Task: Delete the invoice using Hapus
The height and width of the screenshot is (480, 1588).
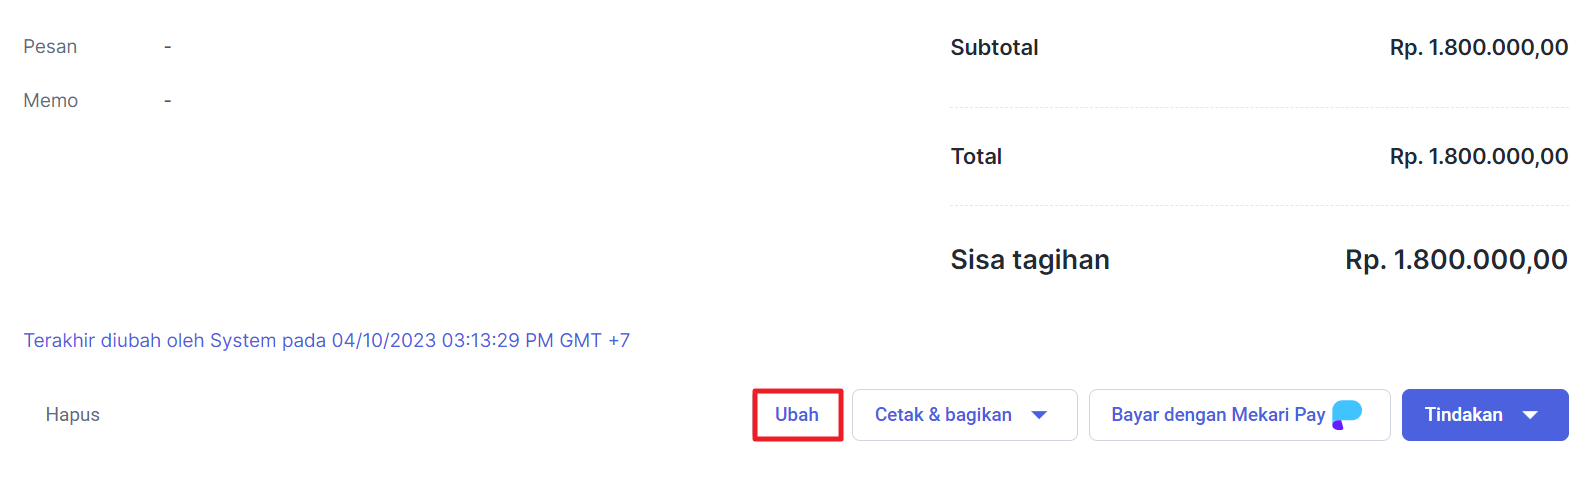Action: click(x=73, y=415)
